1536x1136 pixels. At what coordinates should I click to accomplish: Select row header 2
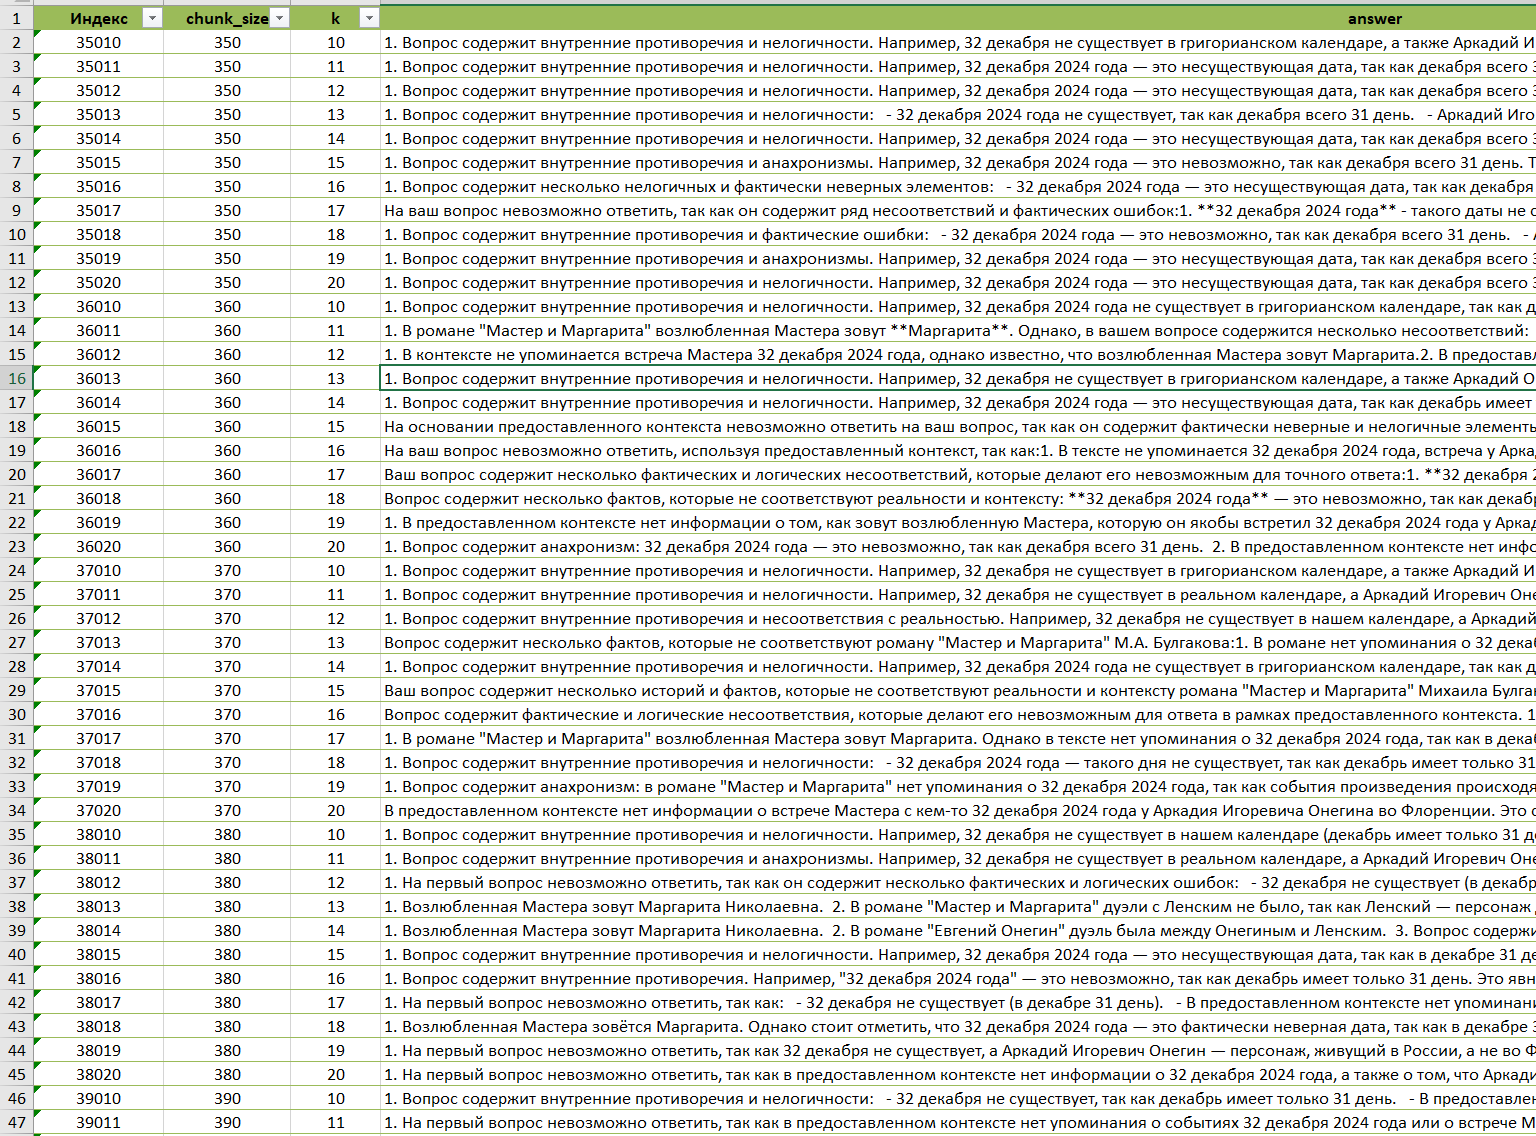(x=16, y=42)
